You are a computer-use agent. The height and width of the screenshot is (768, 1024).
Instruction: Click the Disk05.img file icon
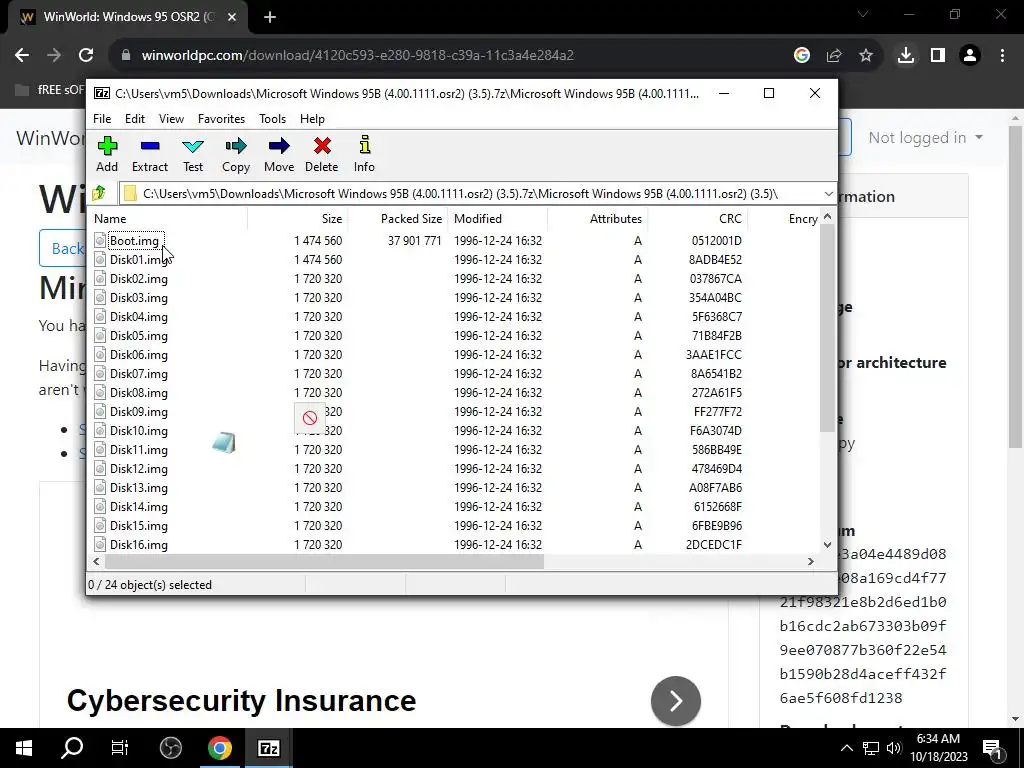[x=100, y=336]
